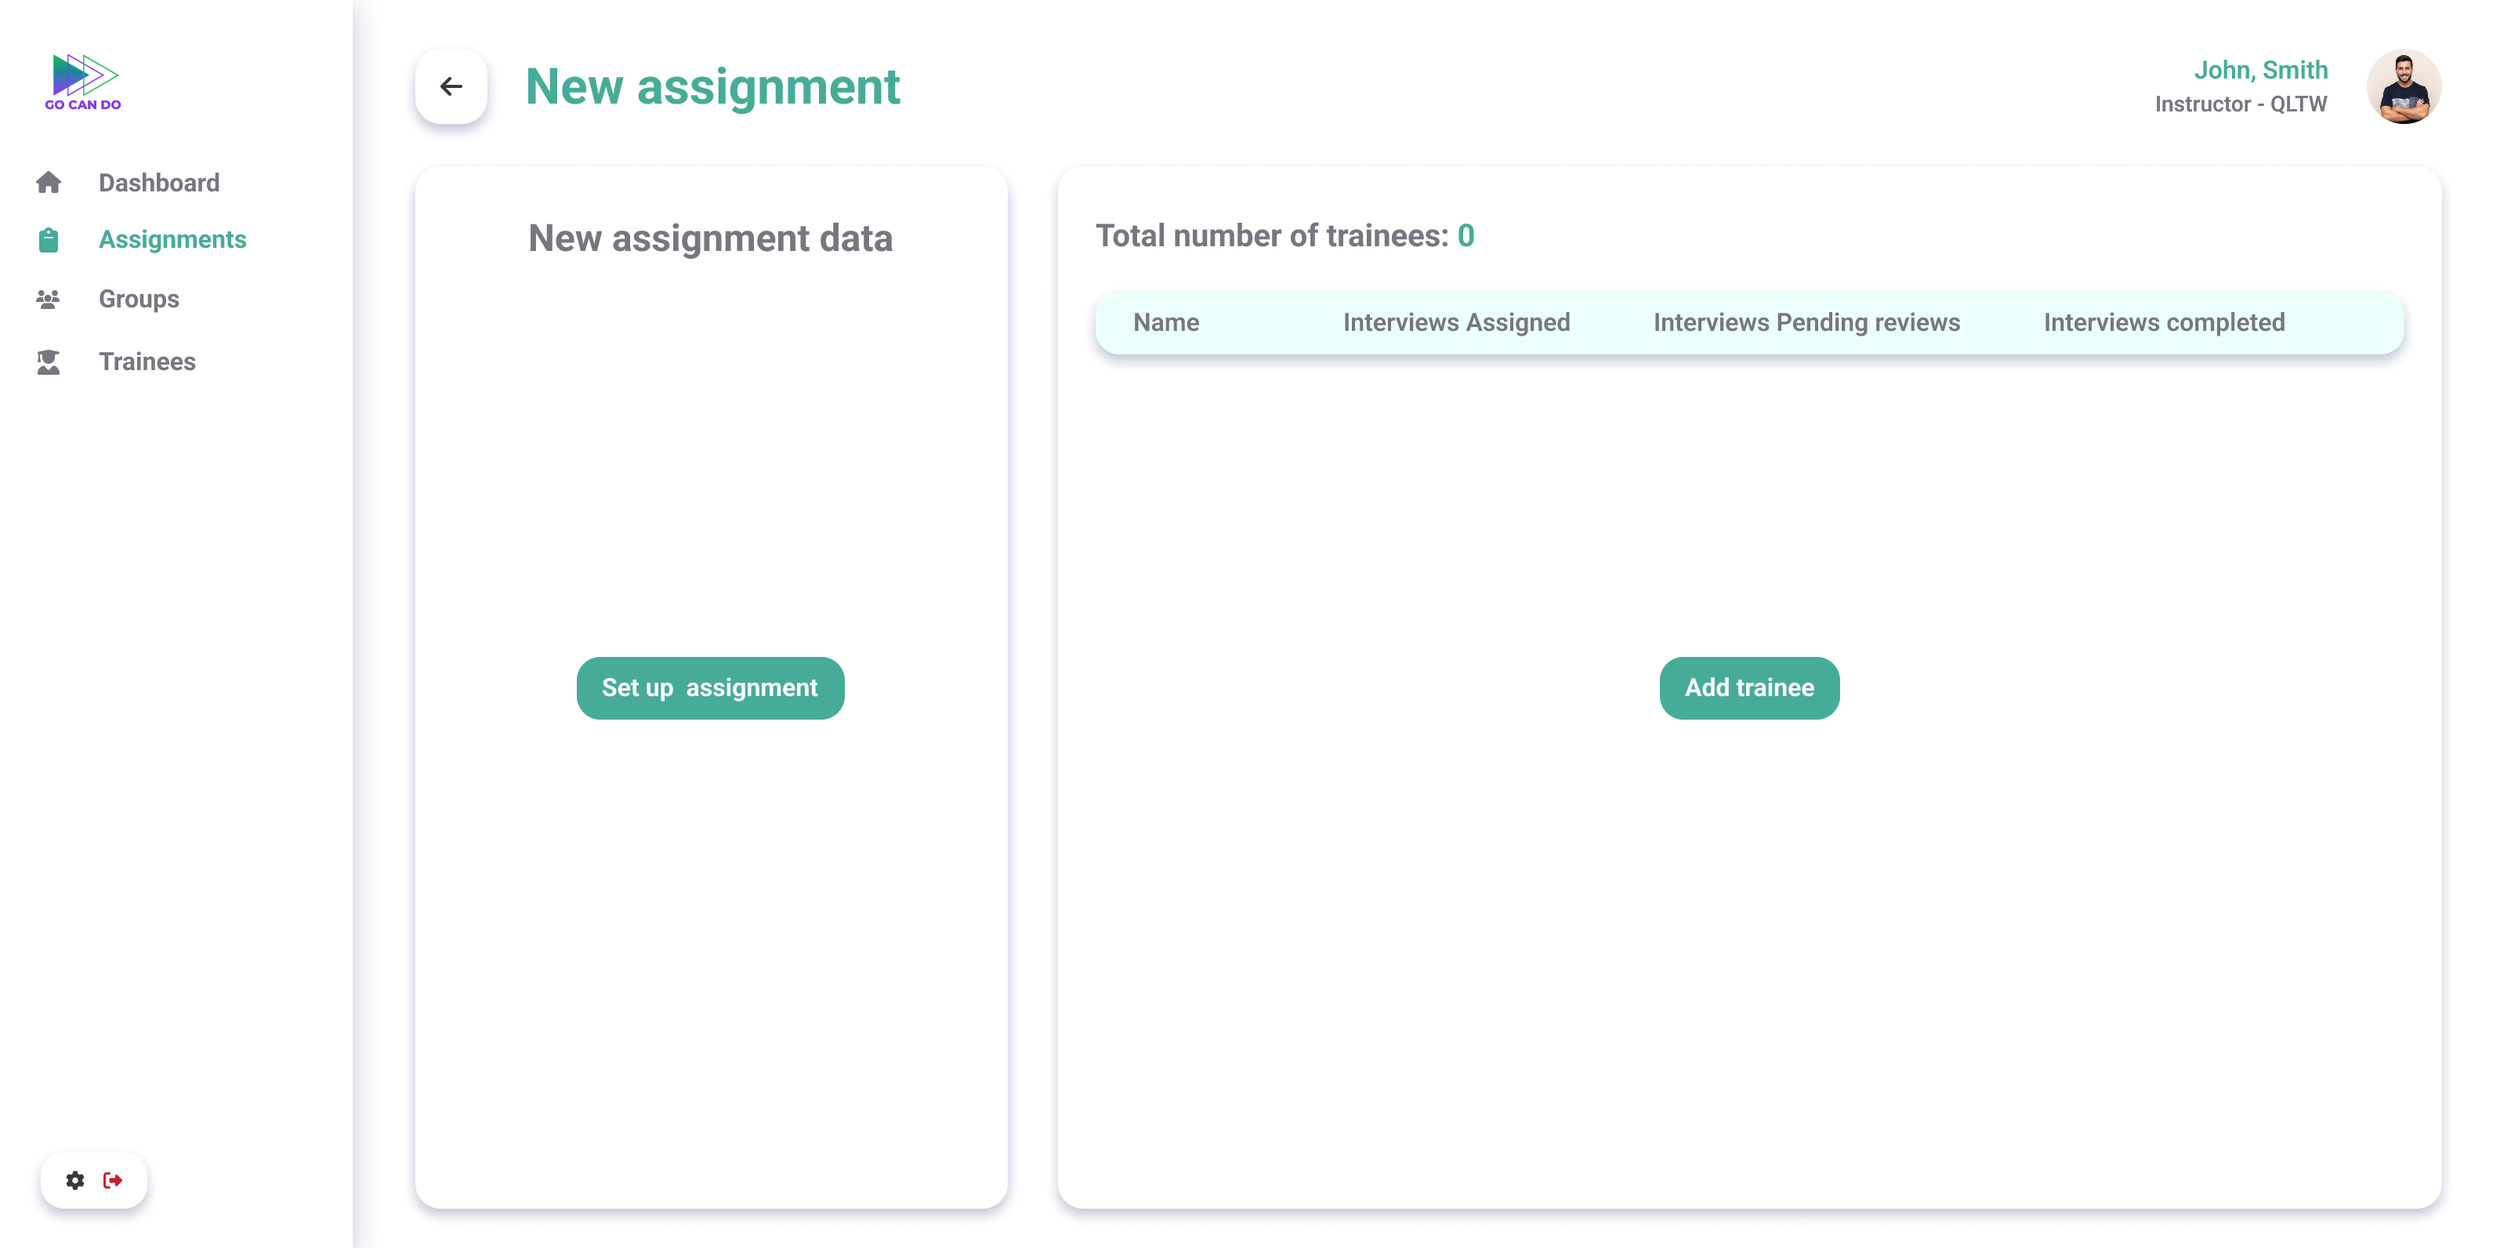Click the Interviews Pending reviews header
The height and width of the screenshot is (1248, 2500).
coord(1806,323)
